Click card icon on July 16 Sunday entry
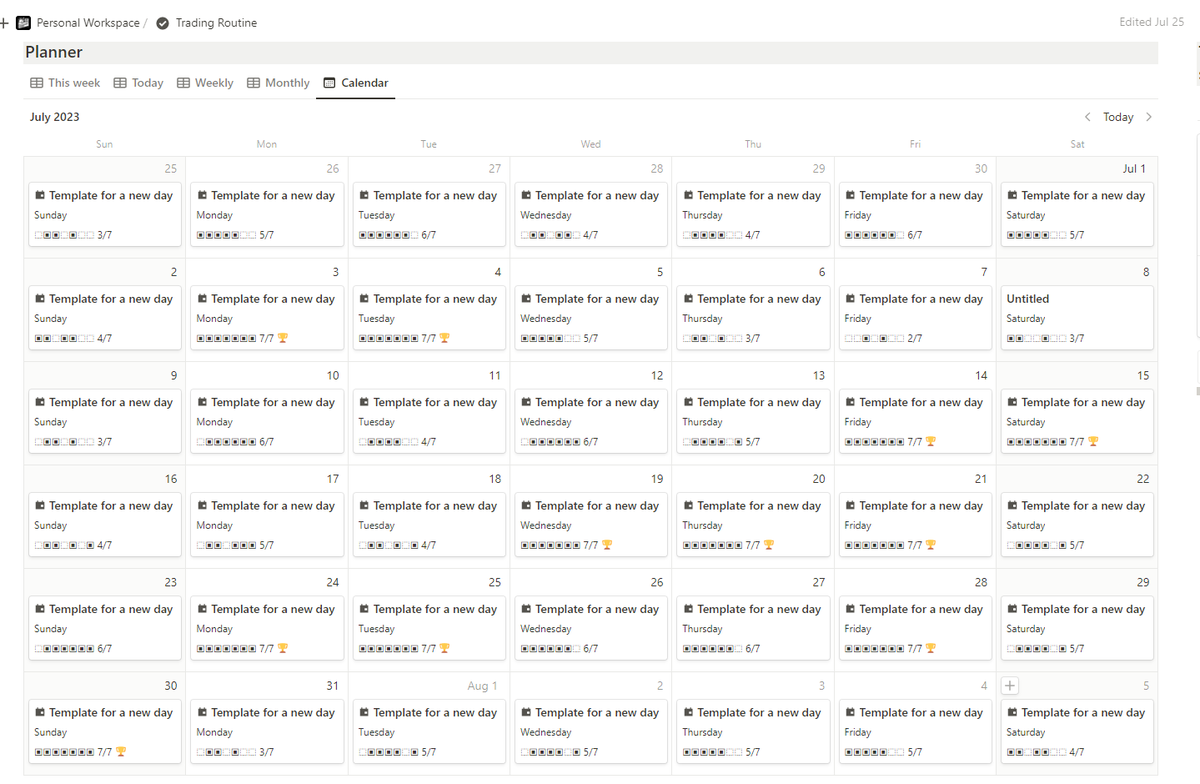Screen dimensions: 1200x784 click(x=40, y=506)
